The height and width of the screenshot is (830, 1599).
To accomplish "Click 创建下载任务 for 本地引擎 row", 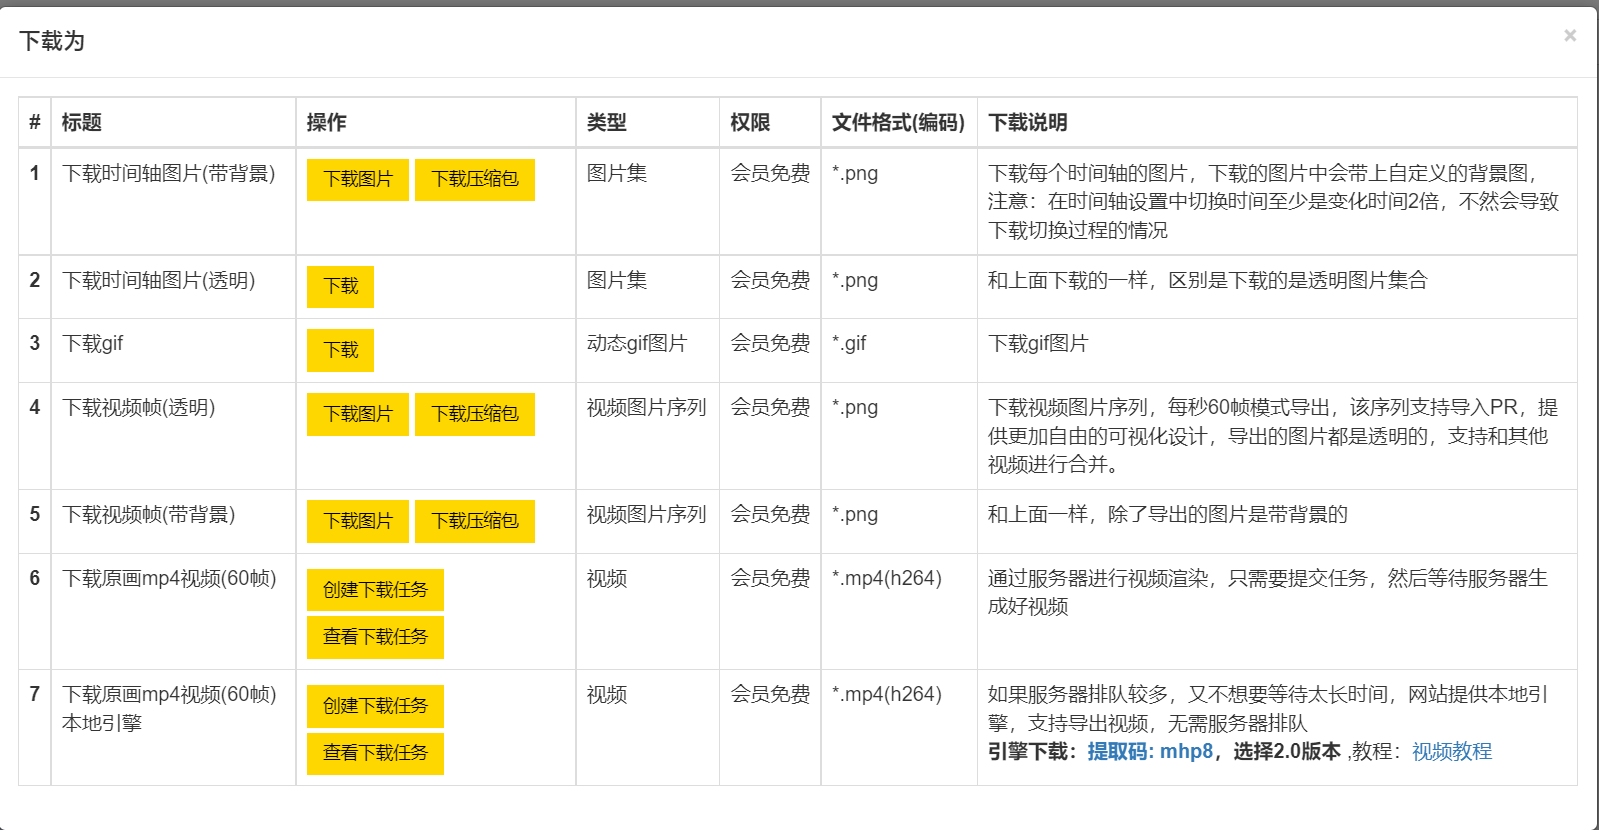I will [x=375, y=706].
